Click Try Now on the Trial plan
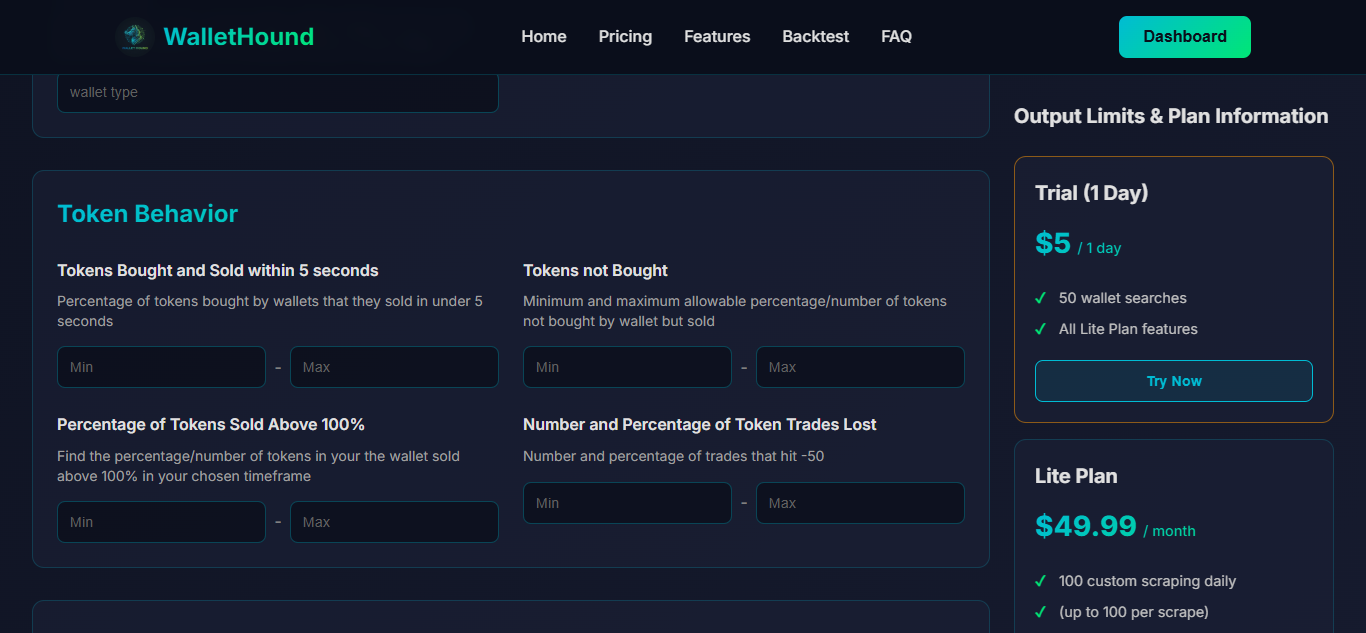This screenshot has width=1366, height=633. [1173, 381]
